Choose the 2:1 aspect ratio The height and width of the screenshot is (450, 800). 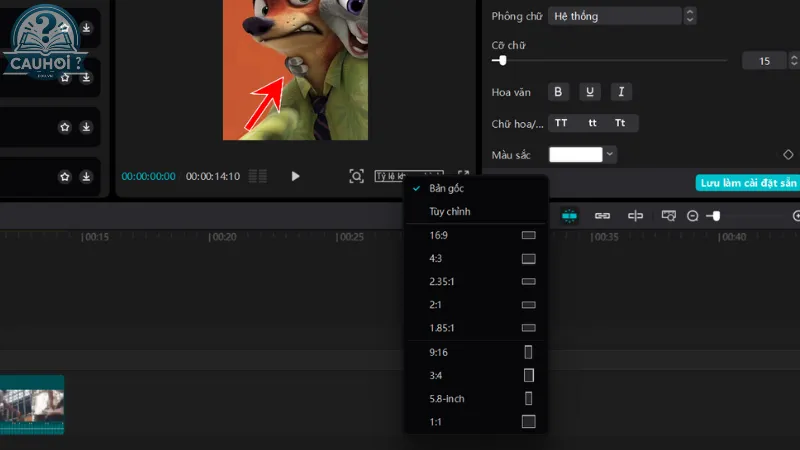click(x=476, y=305)
